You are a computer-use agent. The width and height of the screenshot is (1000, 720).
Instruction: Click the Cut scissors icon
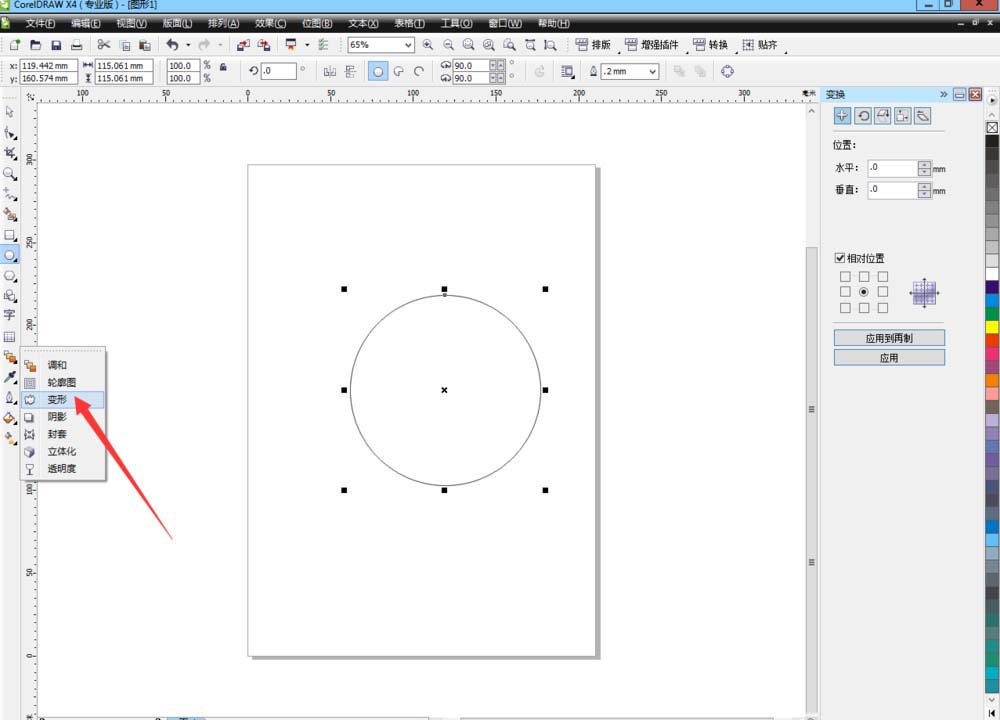pos(103,45)
